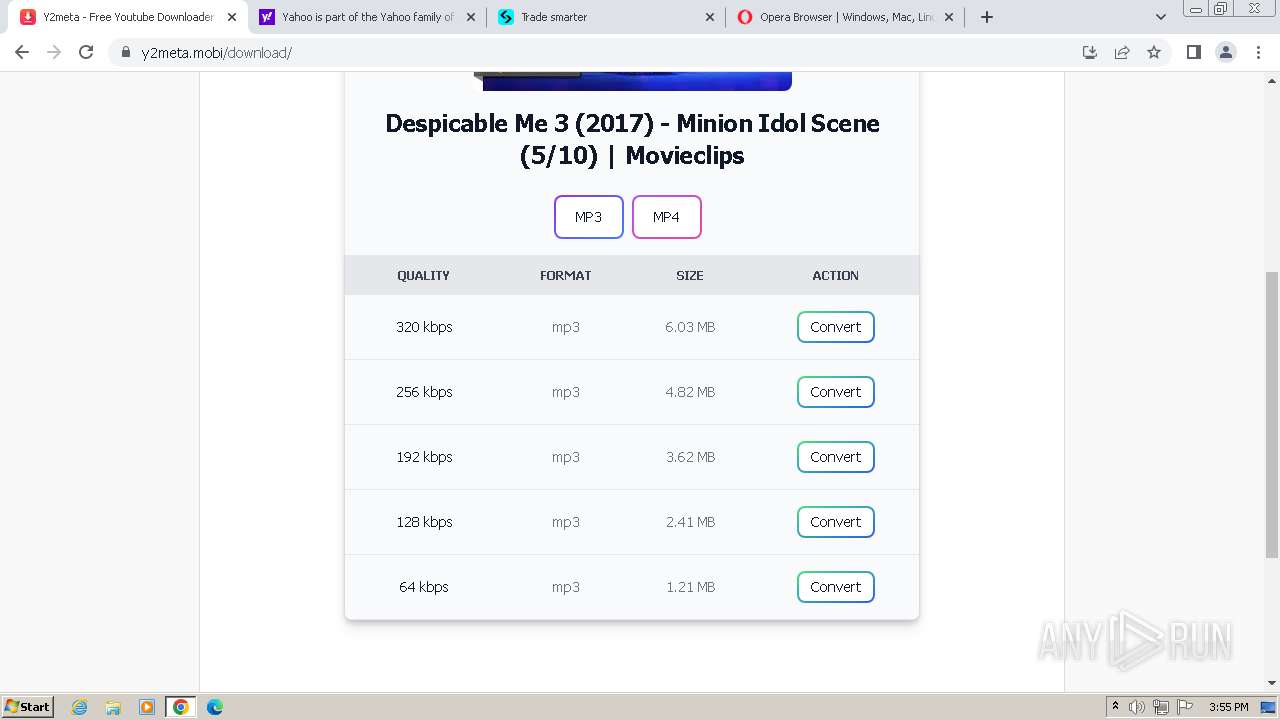
Task: Open the Chrome profile avatar
Action: click(x=1226, y=52)
